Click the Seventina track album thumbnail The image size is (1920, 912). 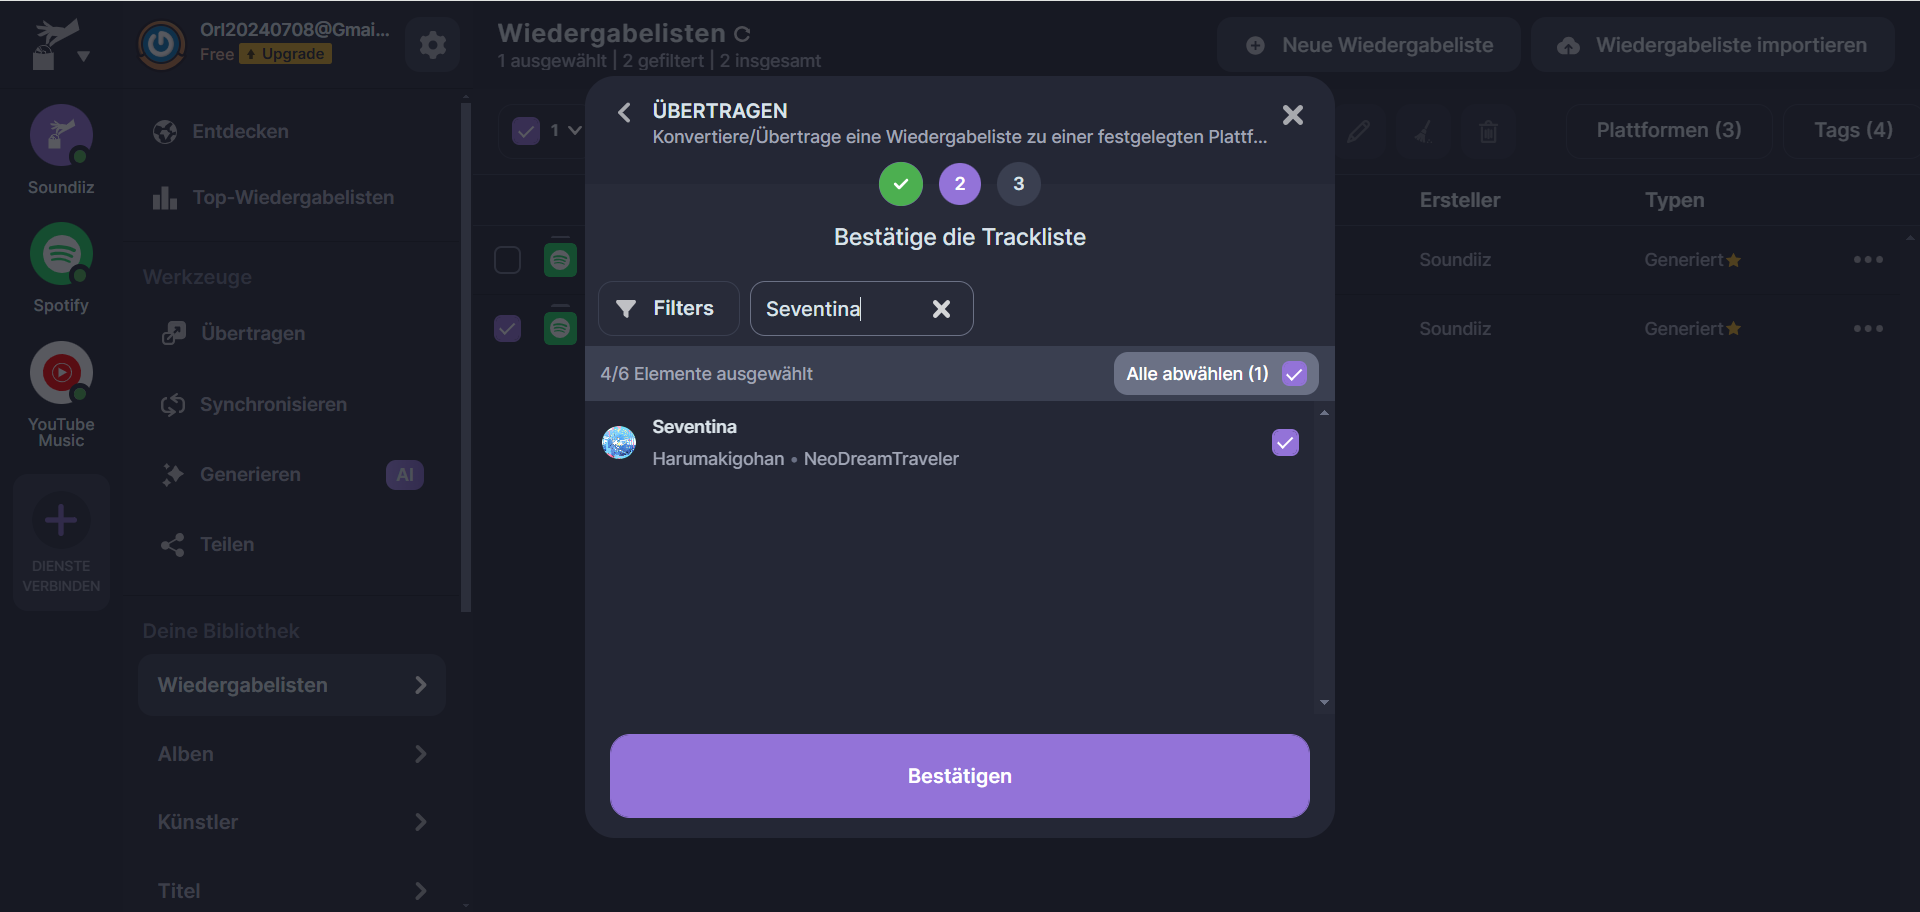[619, 442]
